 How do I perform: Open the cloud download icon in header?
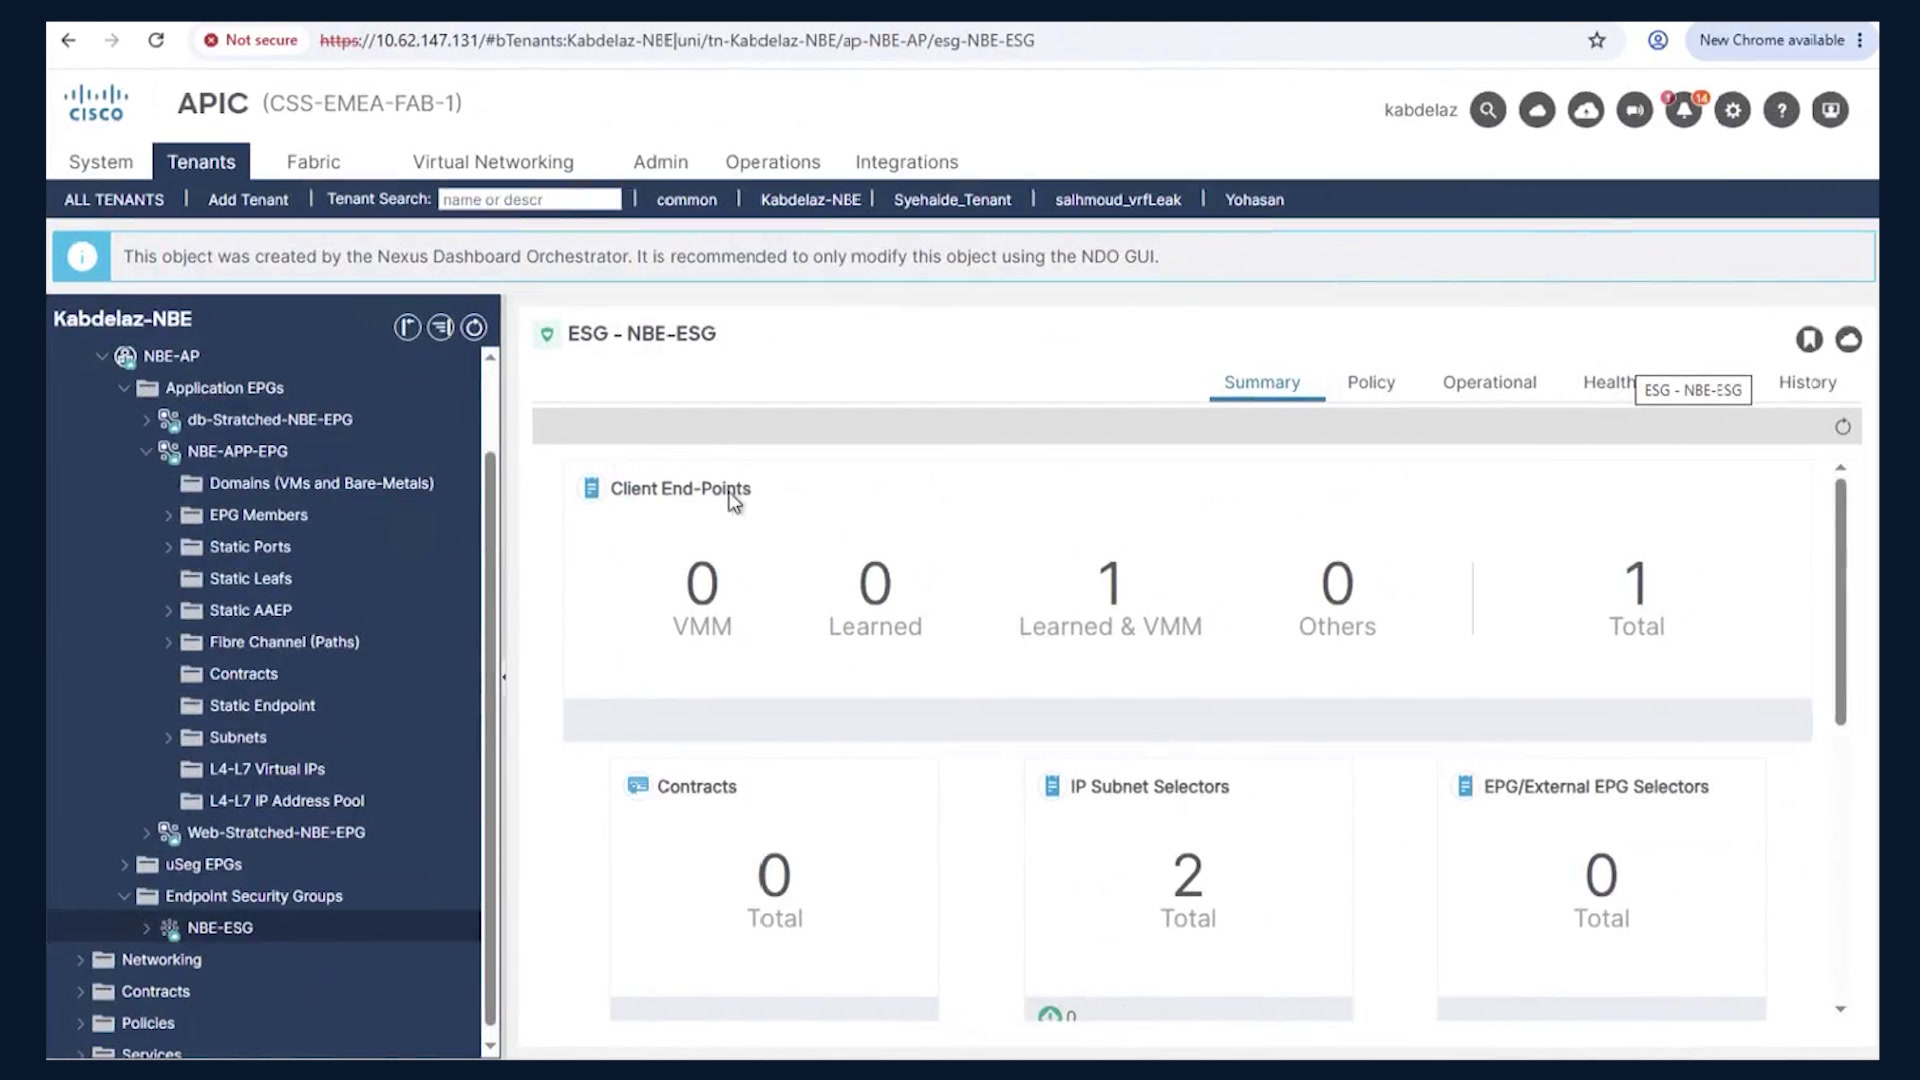(1586, 110)
